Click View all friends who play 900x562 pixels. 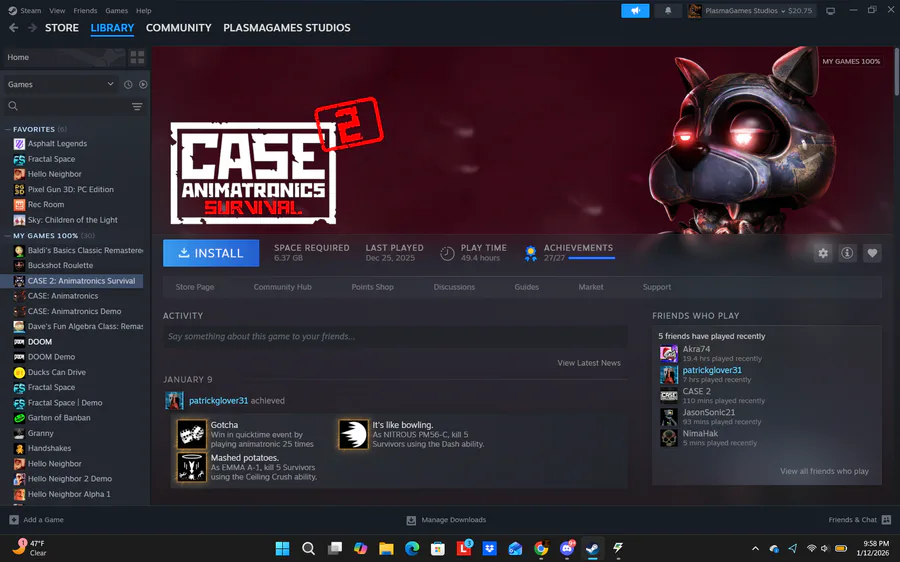[824, 471]
